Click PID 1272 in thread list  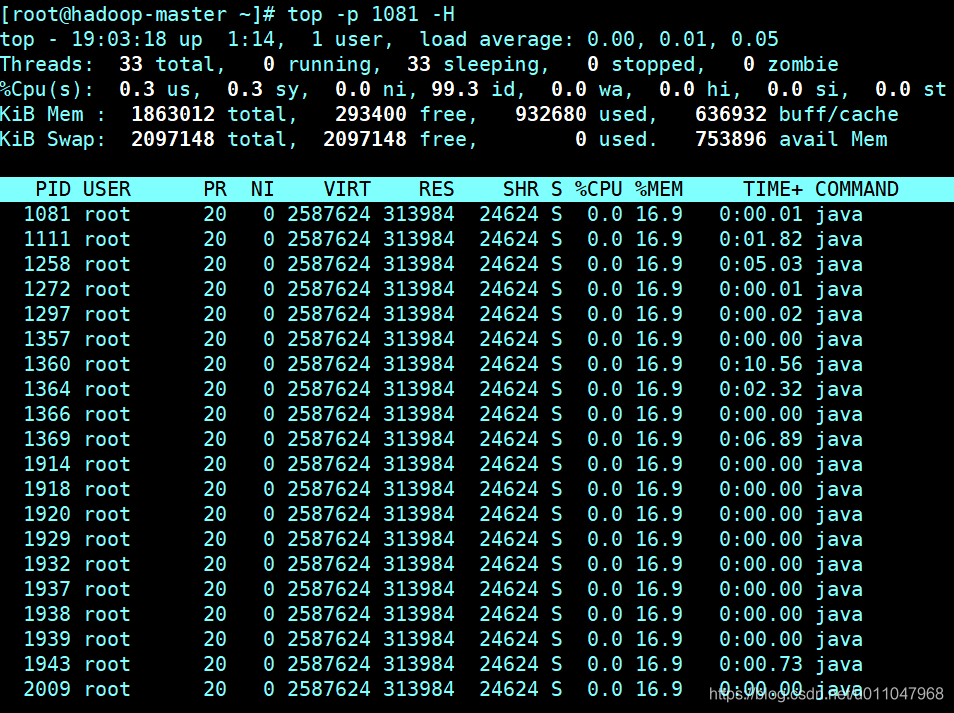click(47, 289)
